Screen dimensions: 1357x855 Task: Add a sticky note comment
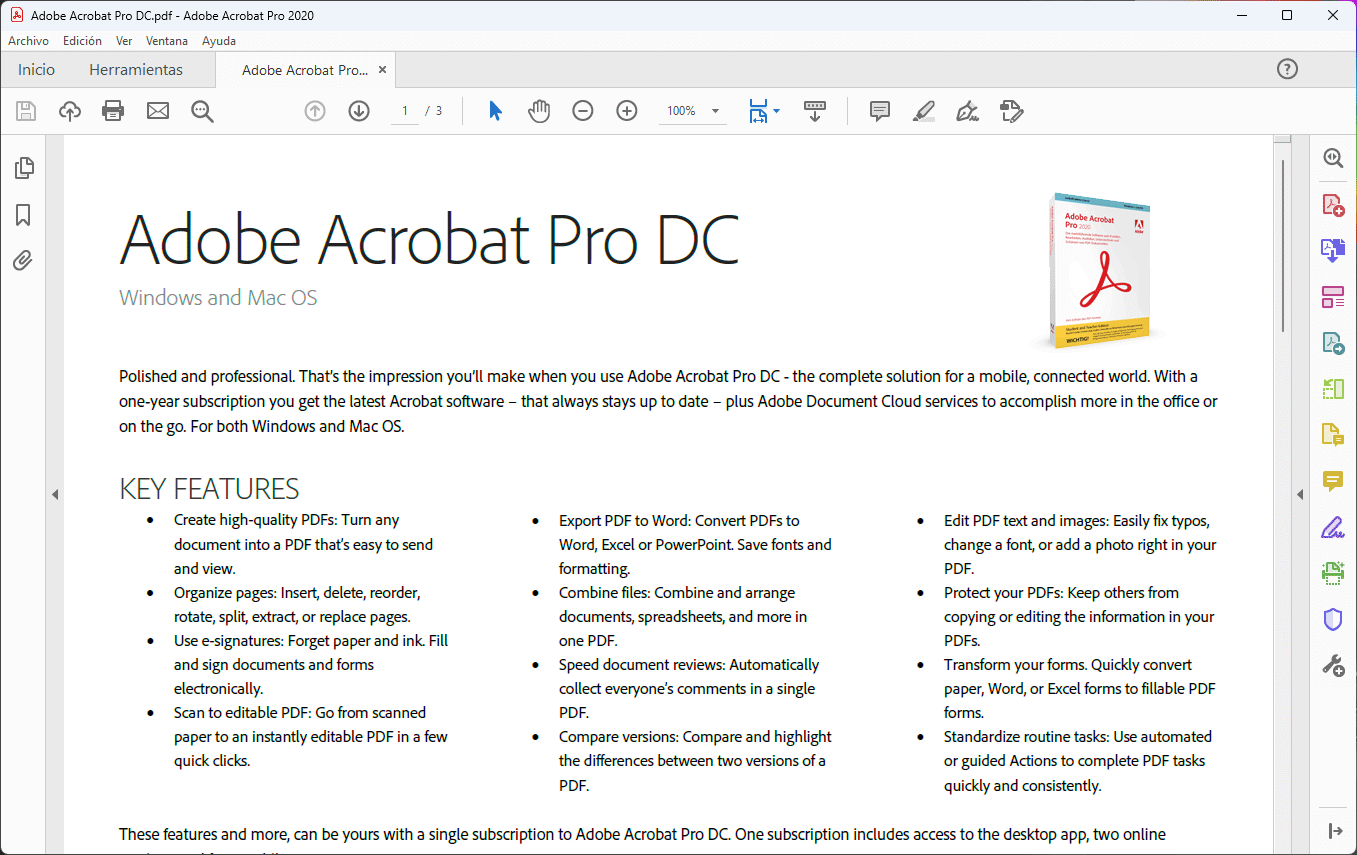tap(880, 111)
